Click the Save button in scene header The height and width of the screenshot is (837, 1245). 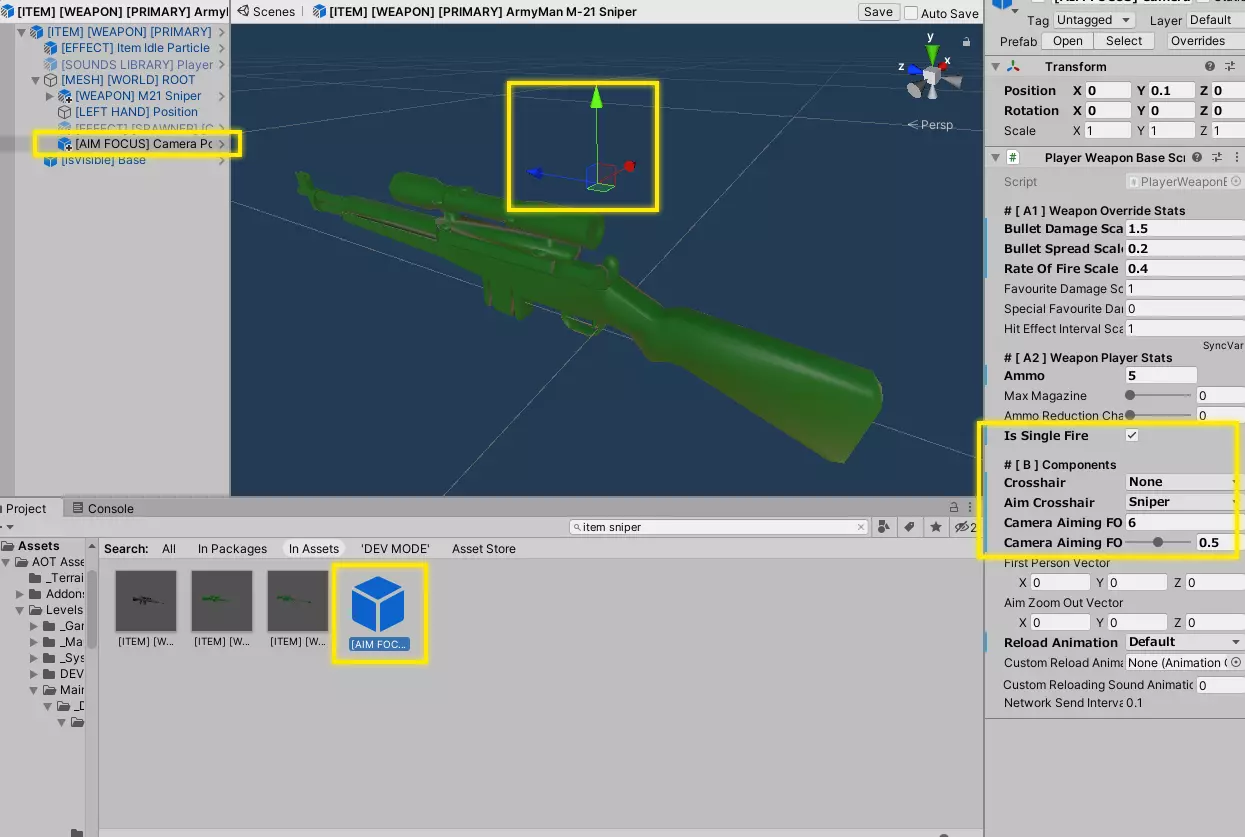(x=878, y=12)
